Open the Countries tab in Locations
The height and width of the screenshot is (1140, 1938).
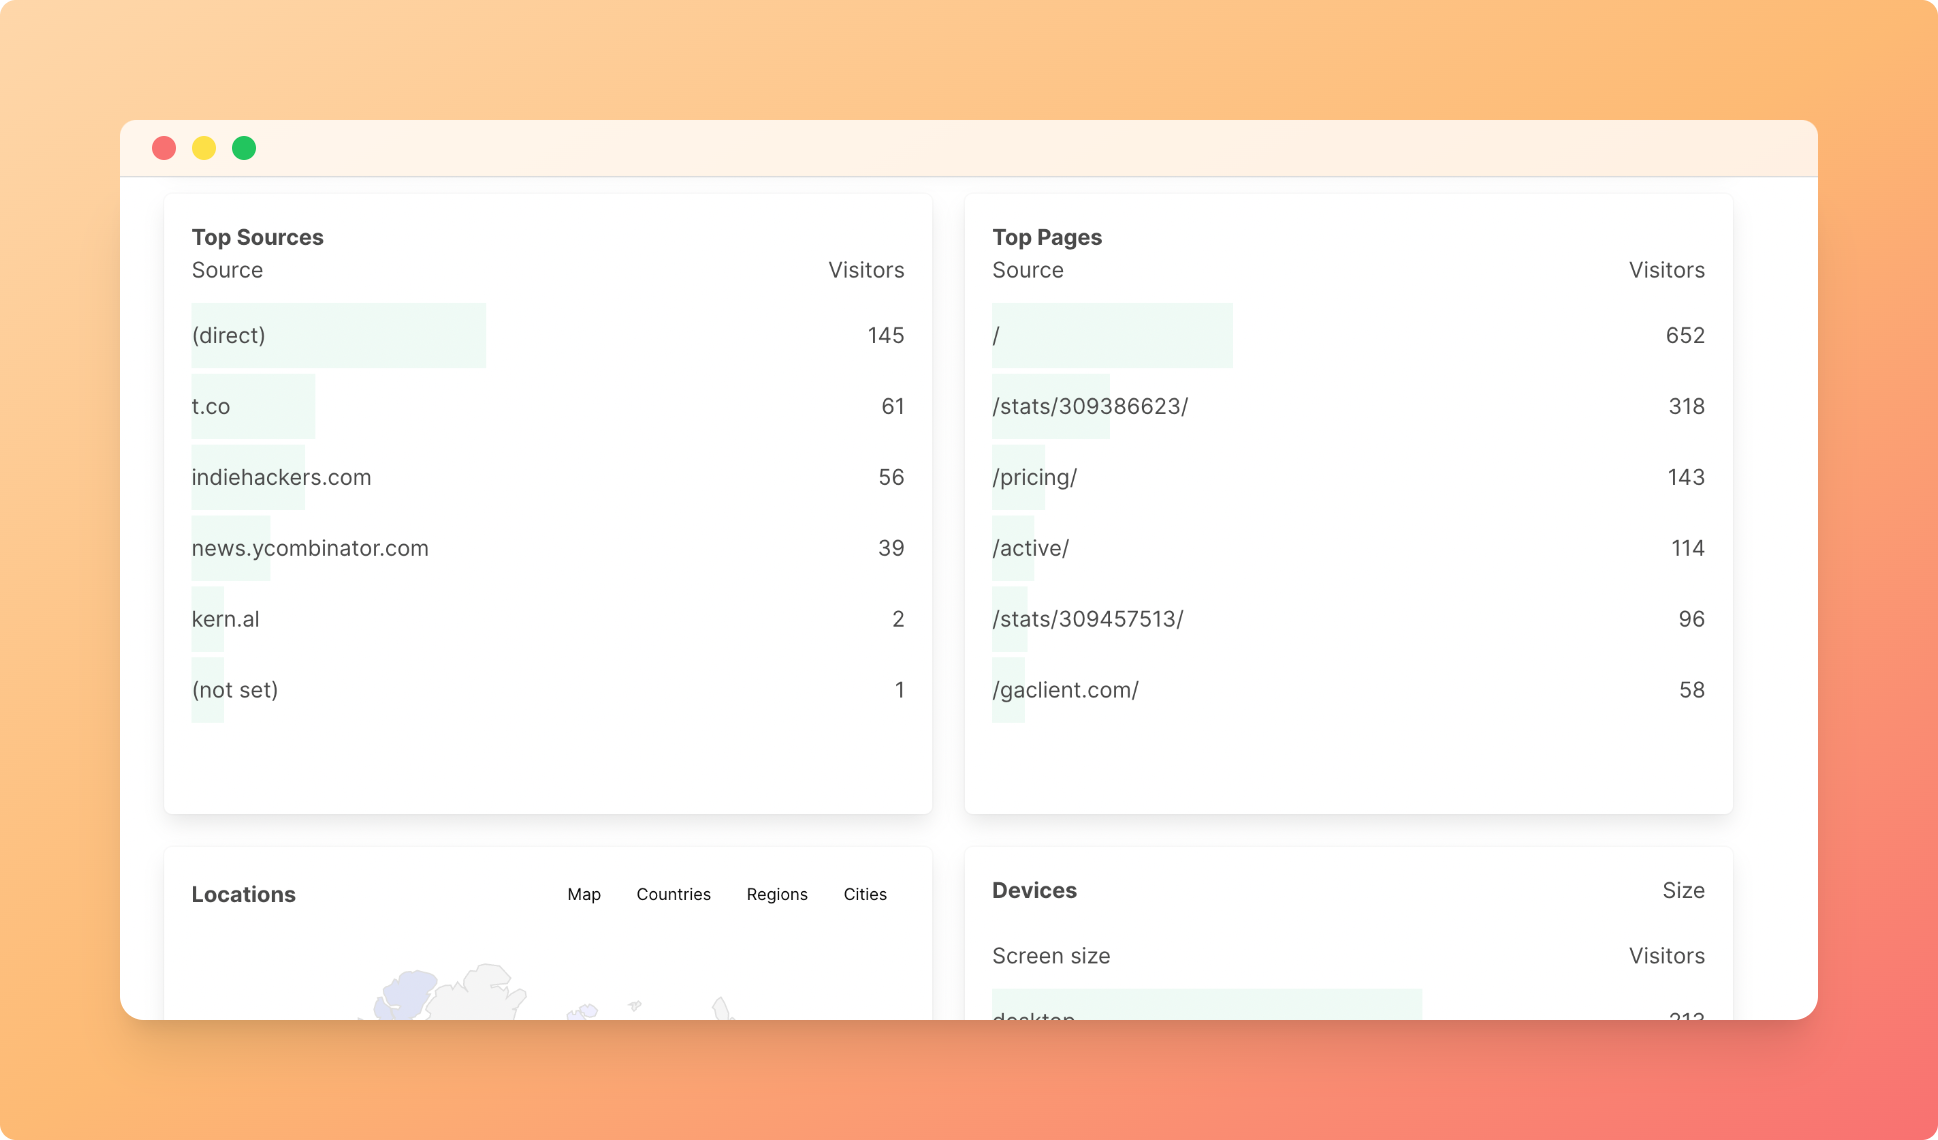(673, 894)
